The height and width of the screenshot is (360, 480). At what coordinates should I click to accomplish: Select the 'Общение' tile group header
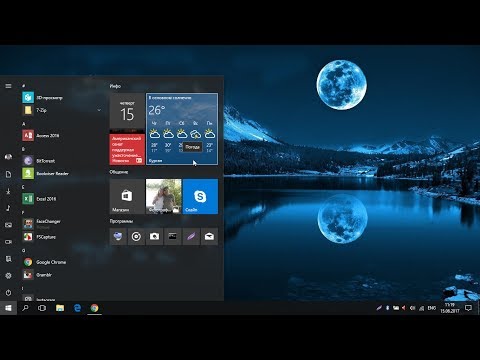[x=119, y=172]
